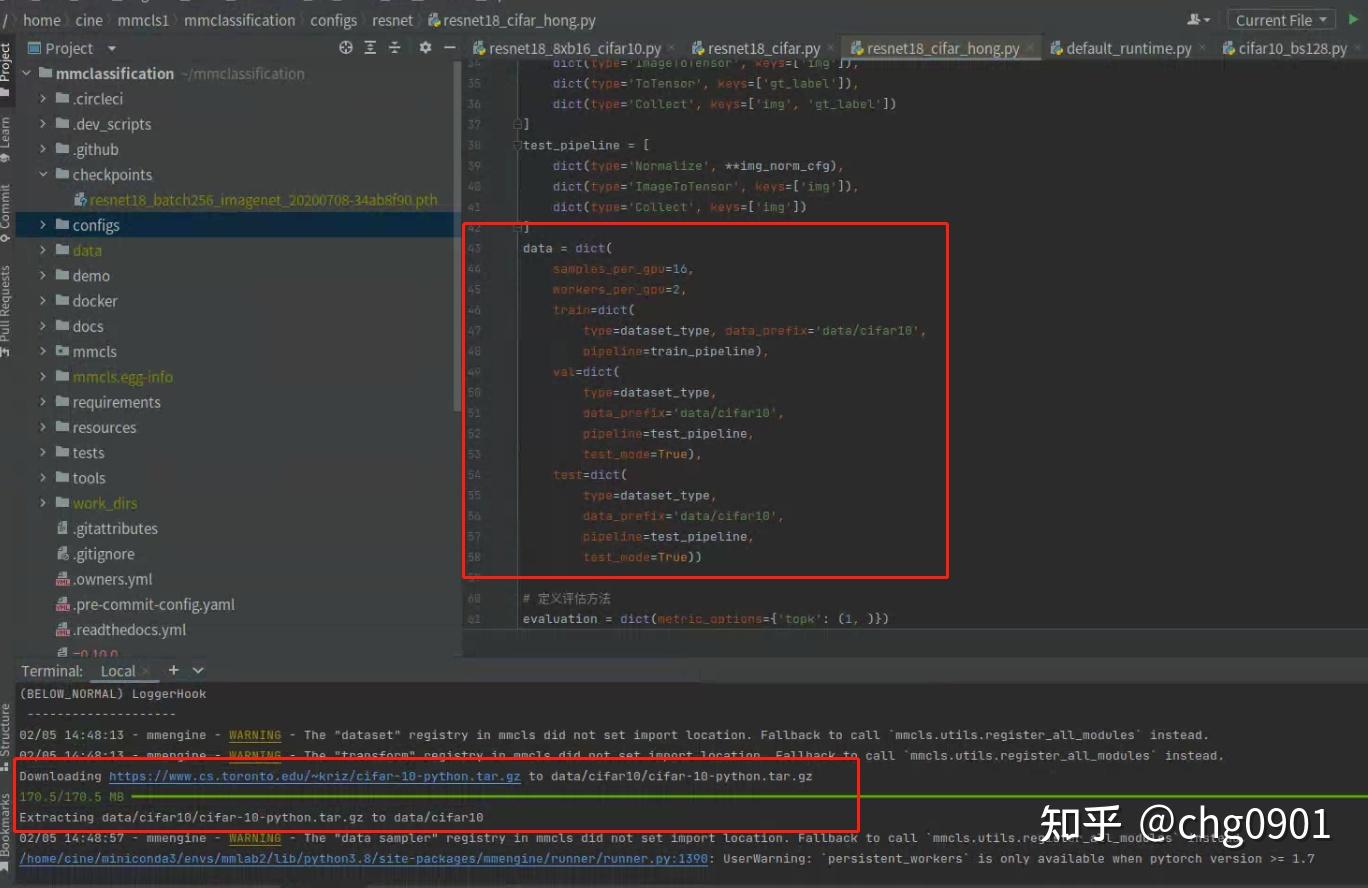Click the Expand All icon in Project toolbar
Screen dimensions: 1368x888
point(371,48)
